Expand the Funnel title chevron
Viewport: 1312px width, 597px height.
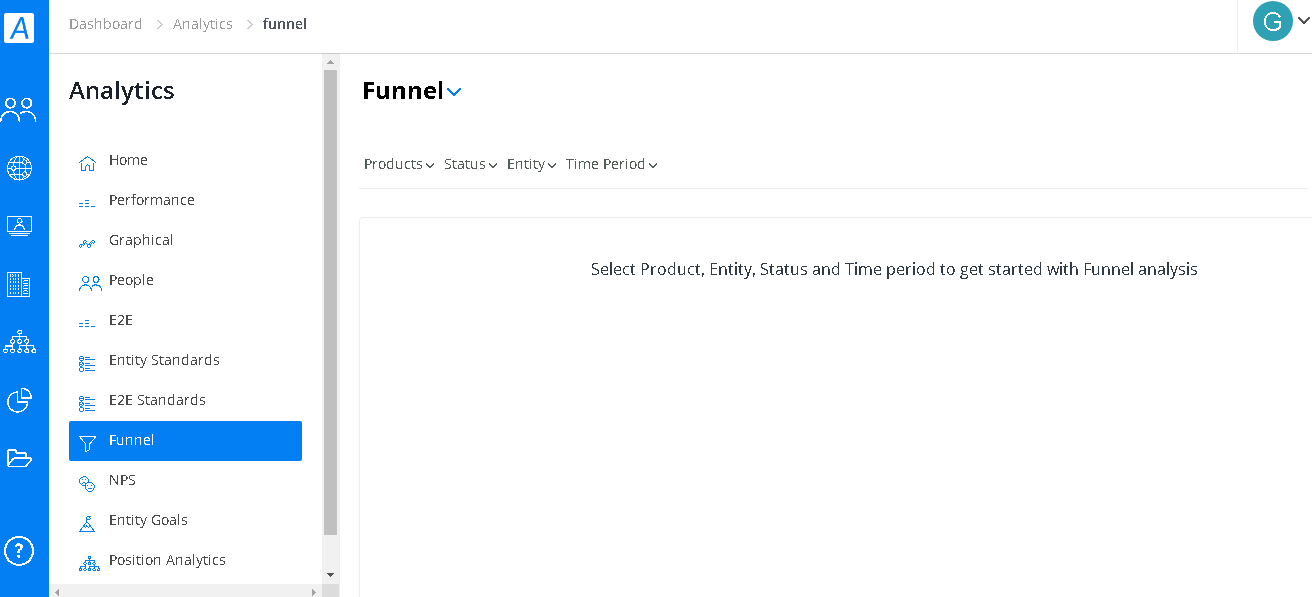(x=454, y=92)
